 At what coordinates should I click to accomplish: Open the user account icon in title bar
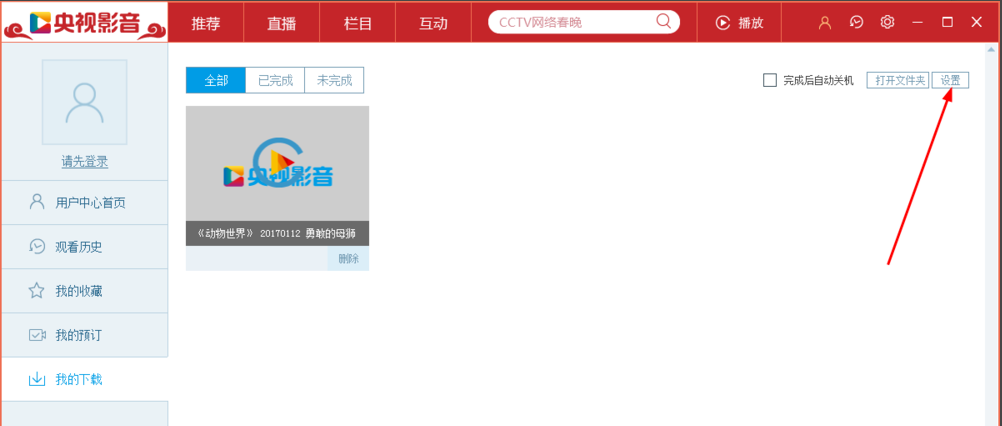click(825, 22)
